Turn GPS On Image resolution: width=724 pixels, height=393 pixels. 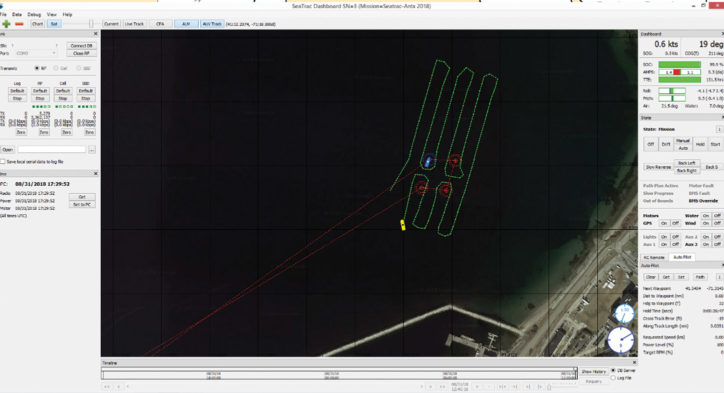click(x=664, y=223)
